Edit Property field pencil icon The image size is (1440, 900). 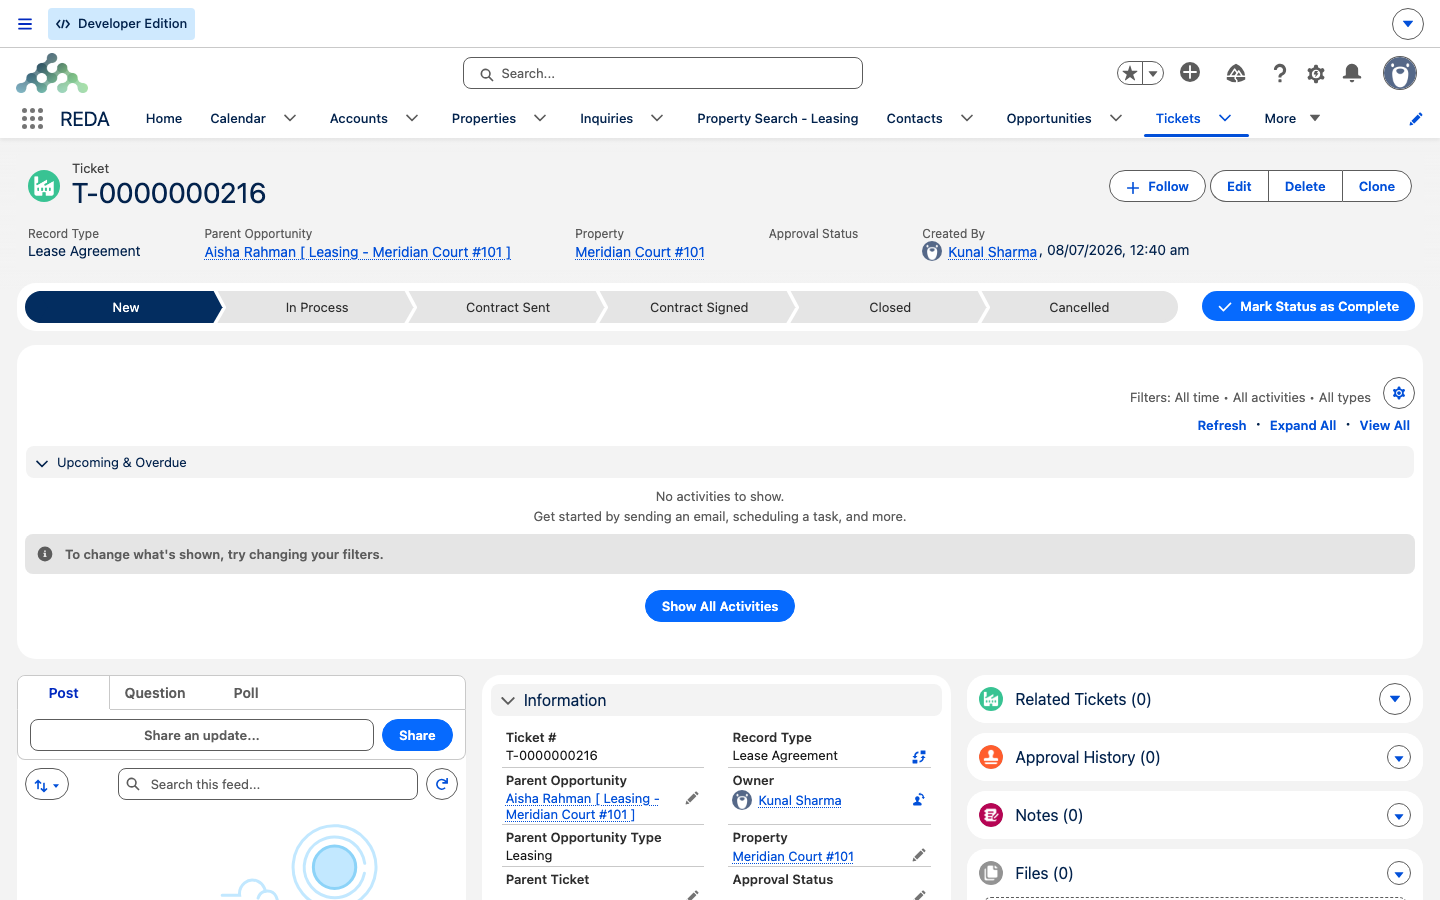[x=919, y=856]
